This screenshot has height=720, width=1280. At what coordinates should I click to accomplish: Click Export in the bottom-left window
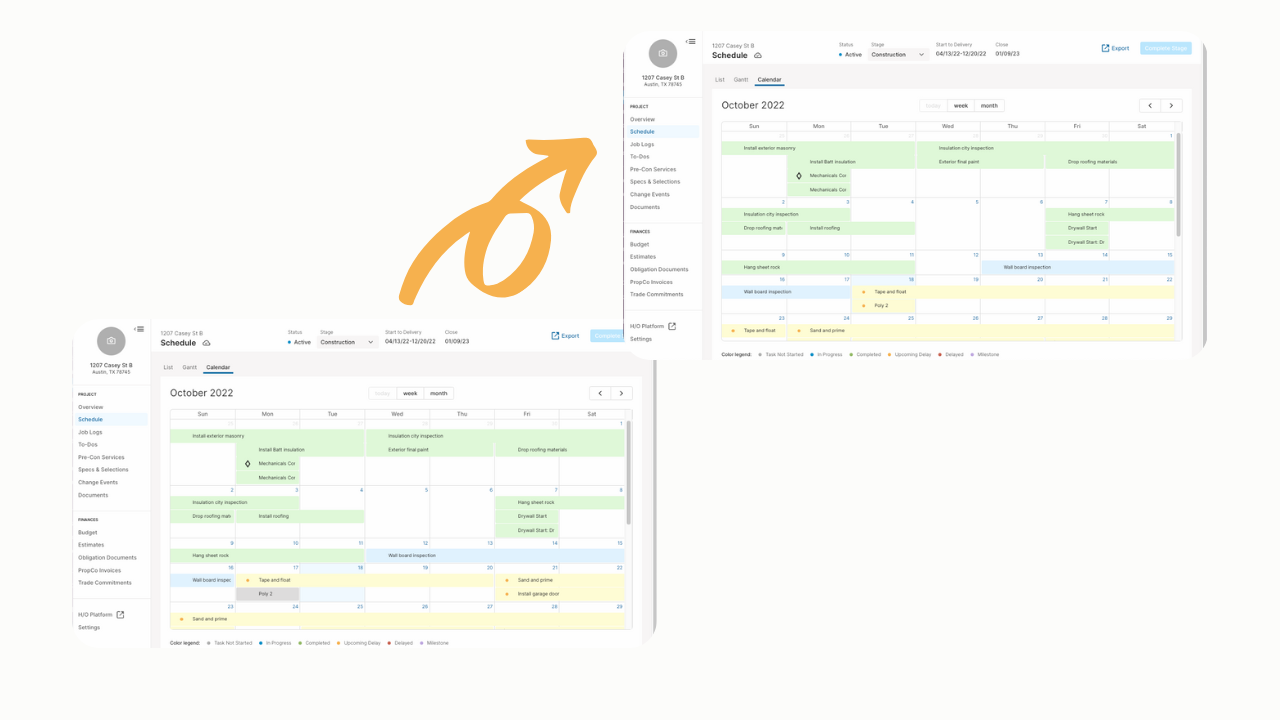565,336
